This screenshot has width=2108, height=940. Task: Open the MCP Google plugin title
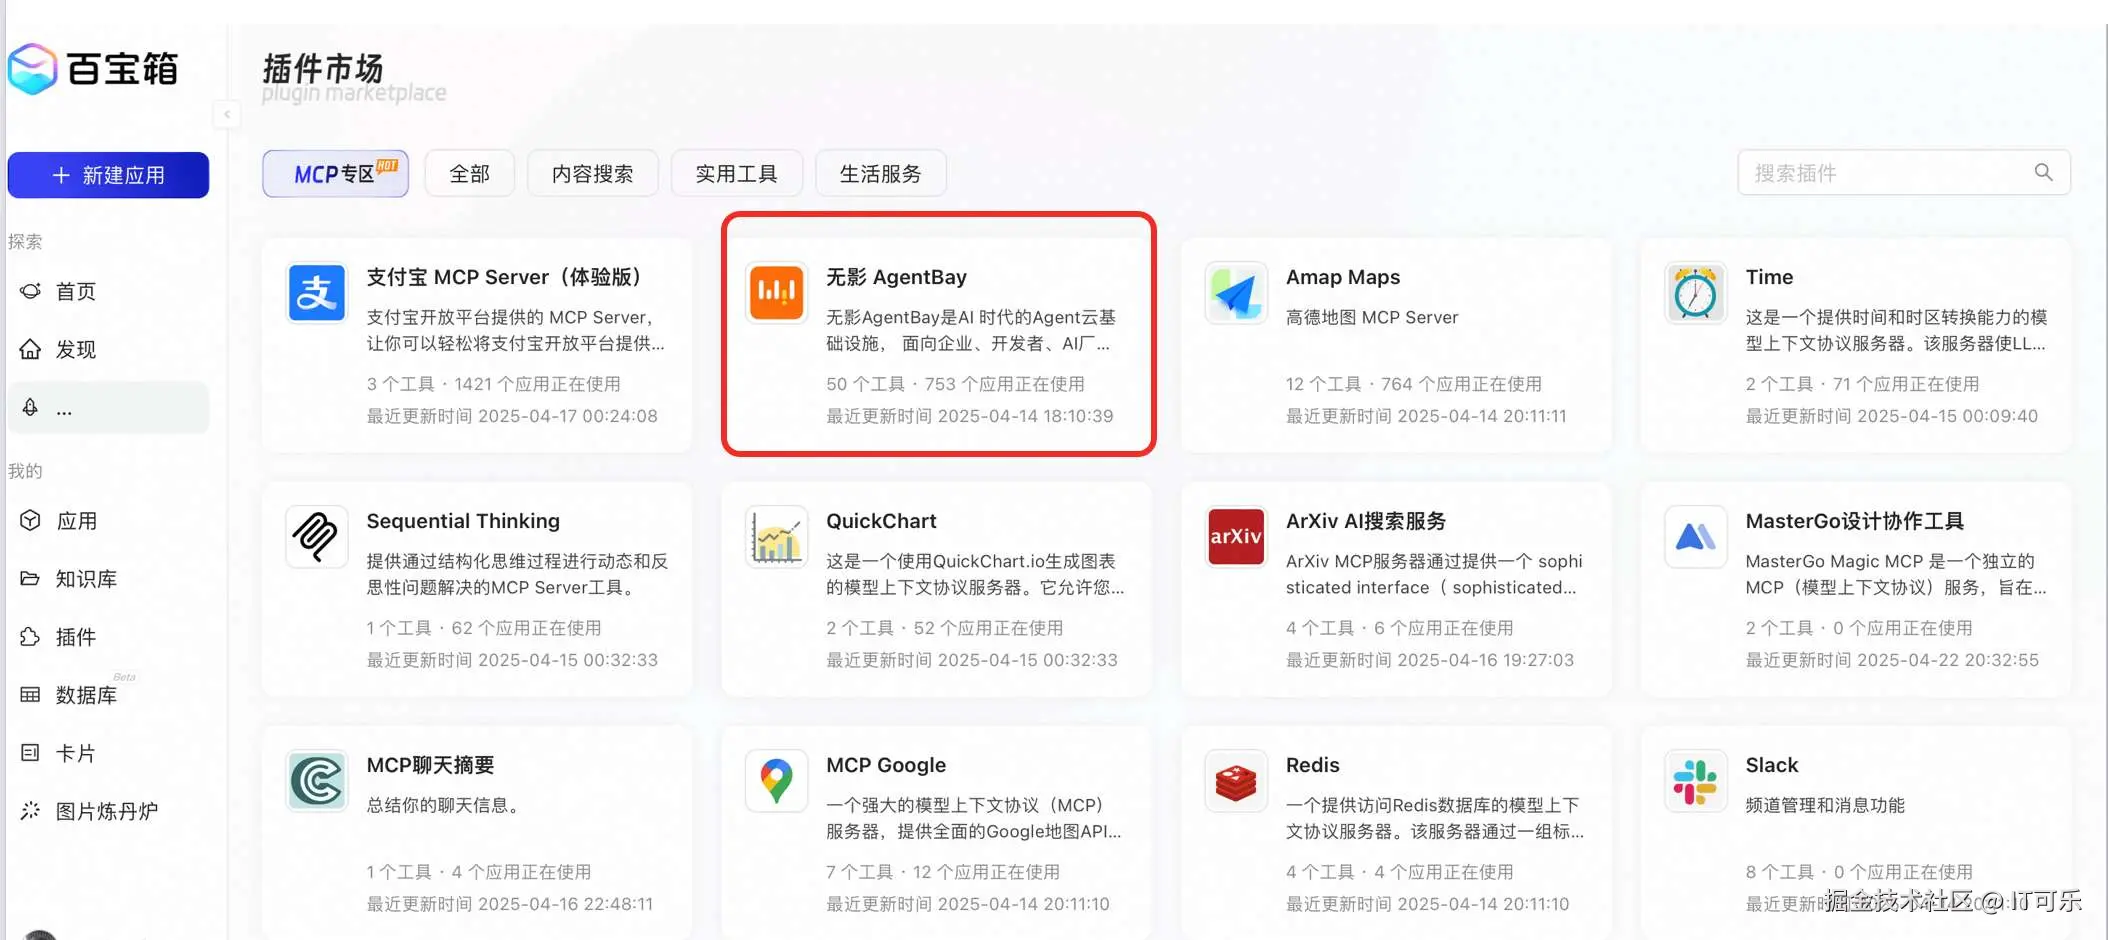886,765
